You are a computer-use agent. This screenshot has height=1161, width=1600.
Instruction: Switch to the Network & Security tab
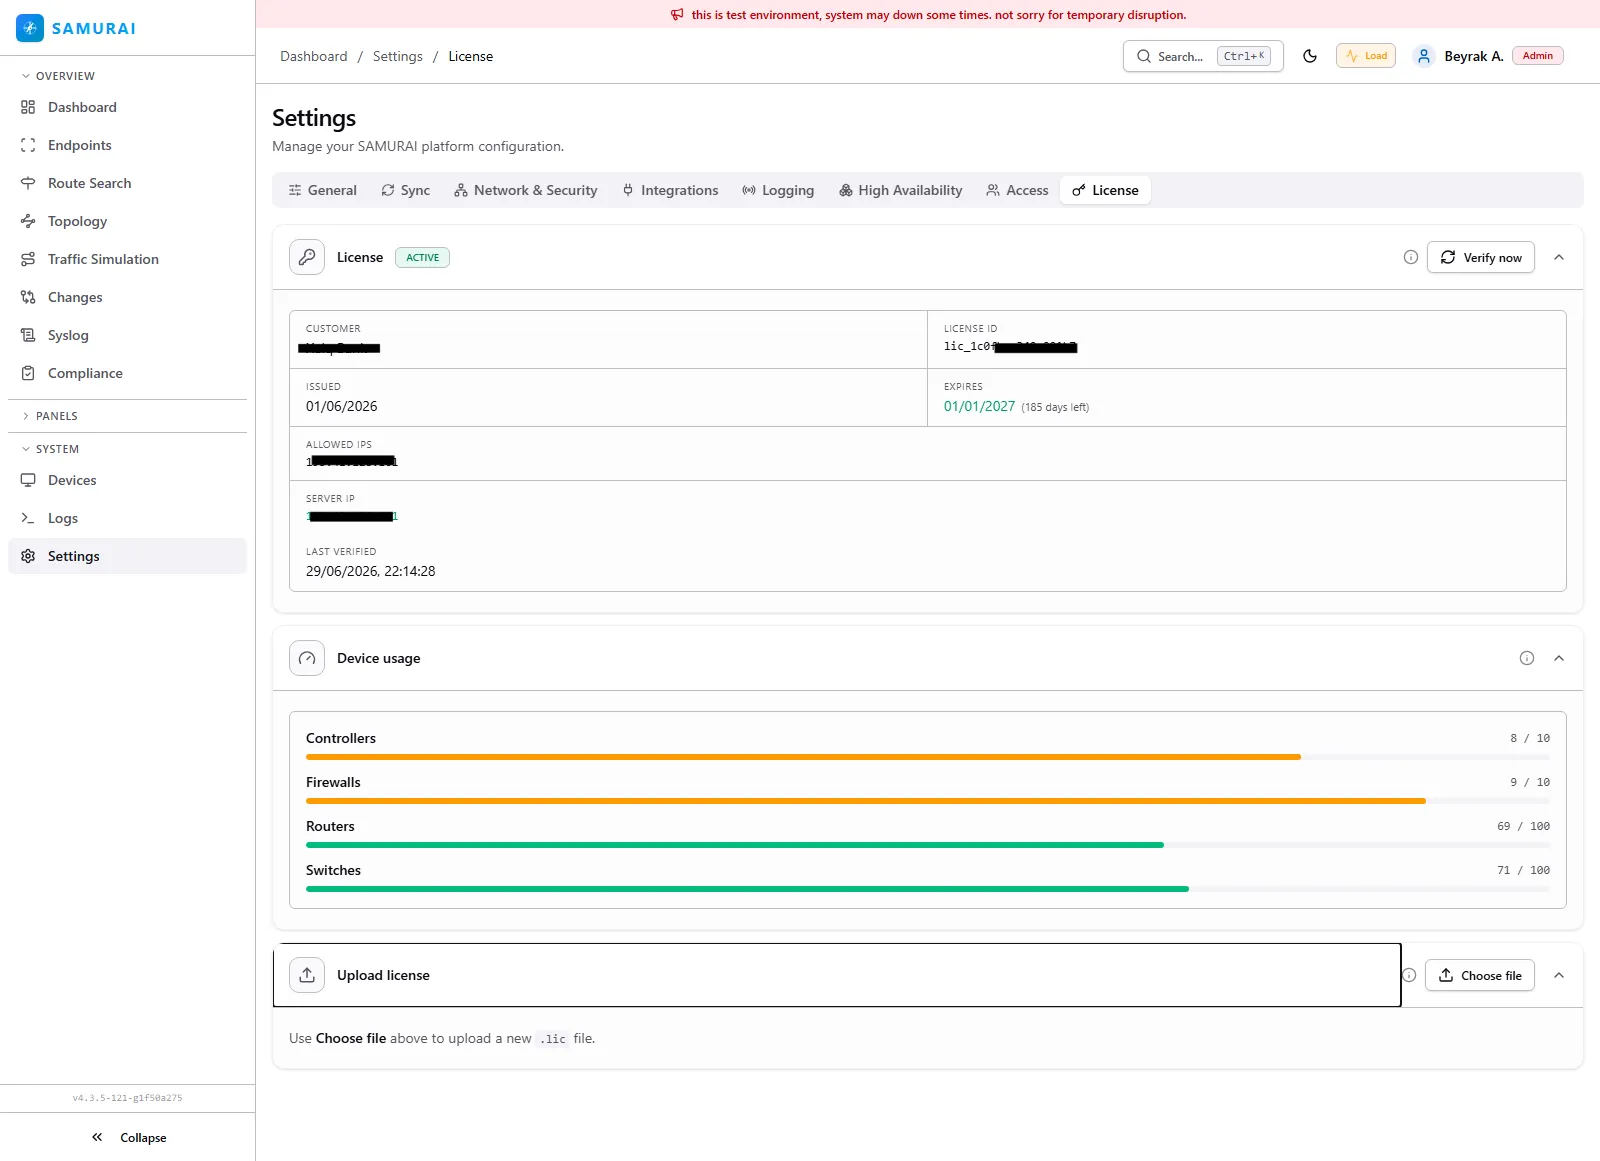[x=525, y=190]
